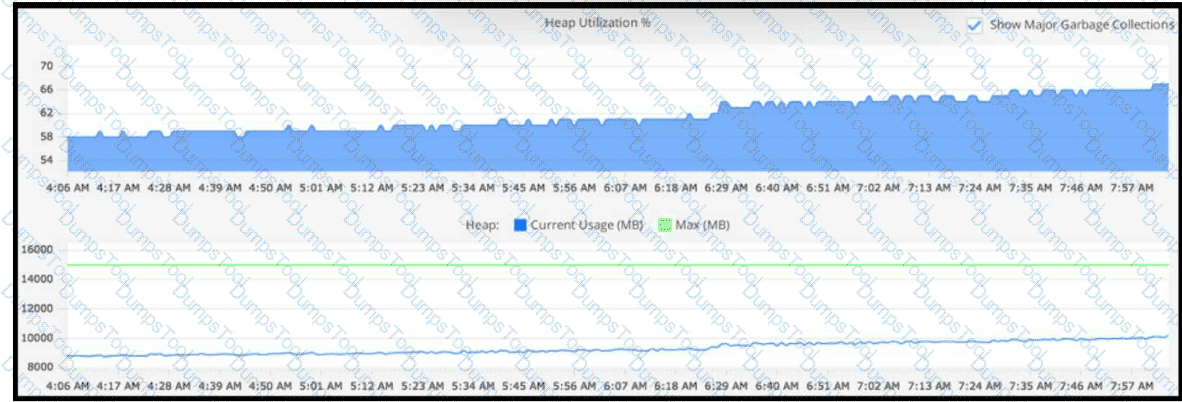Viewport: 1182px width, 402px height.
Task: Click the Heap Utilization % chart title
Action: click(597, 23)
